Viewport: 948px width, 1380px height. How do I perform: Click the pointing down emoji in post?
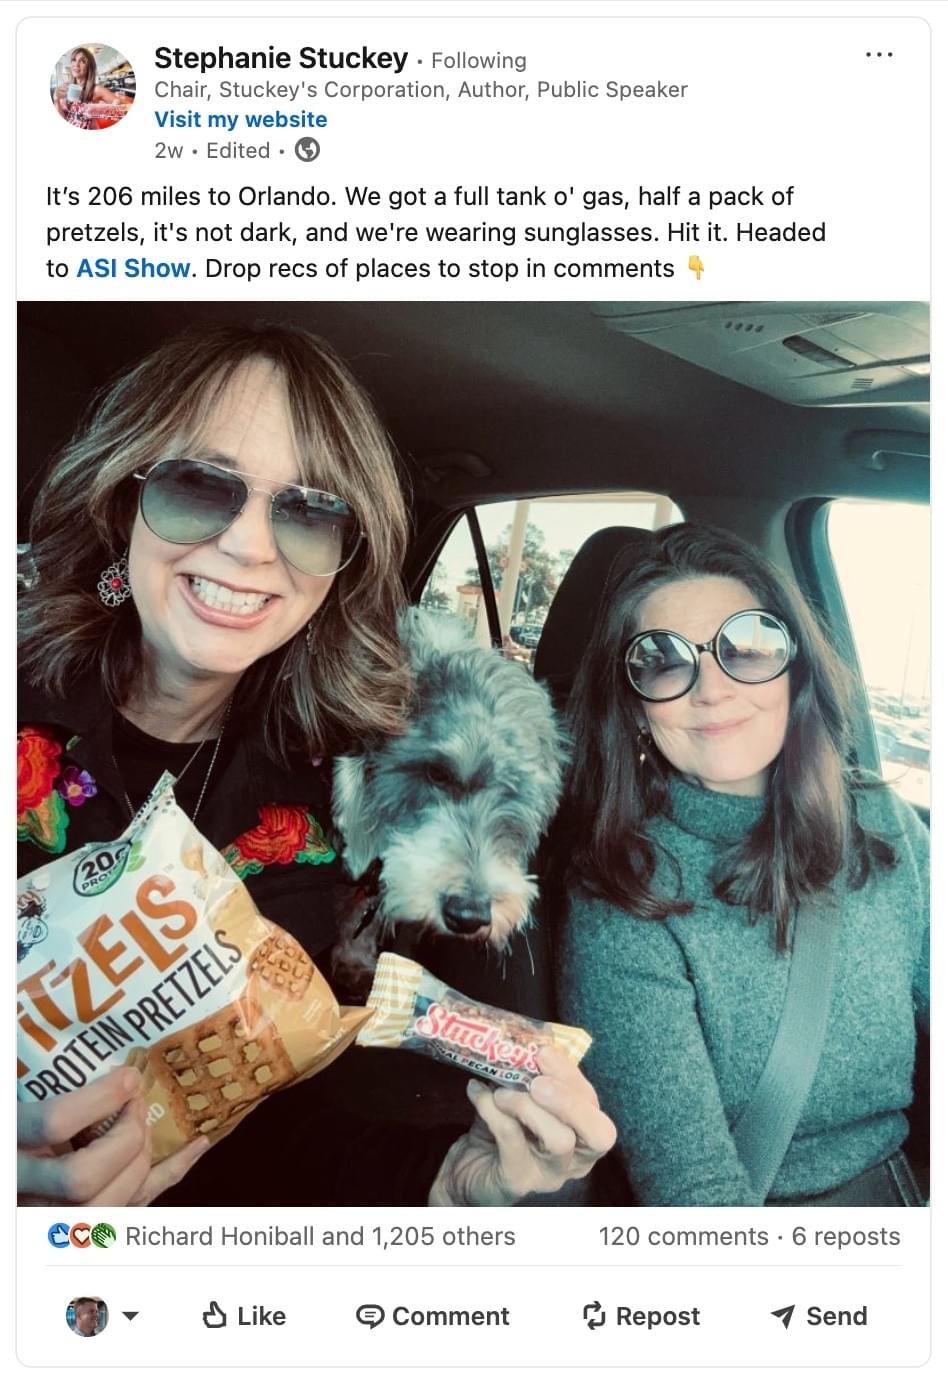(x=696, y=268)
